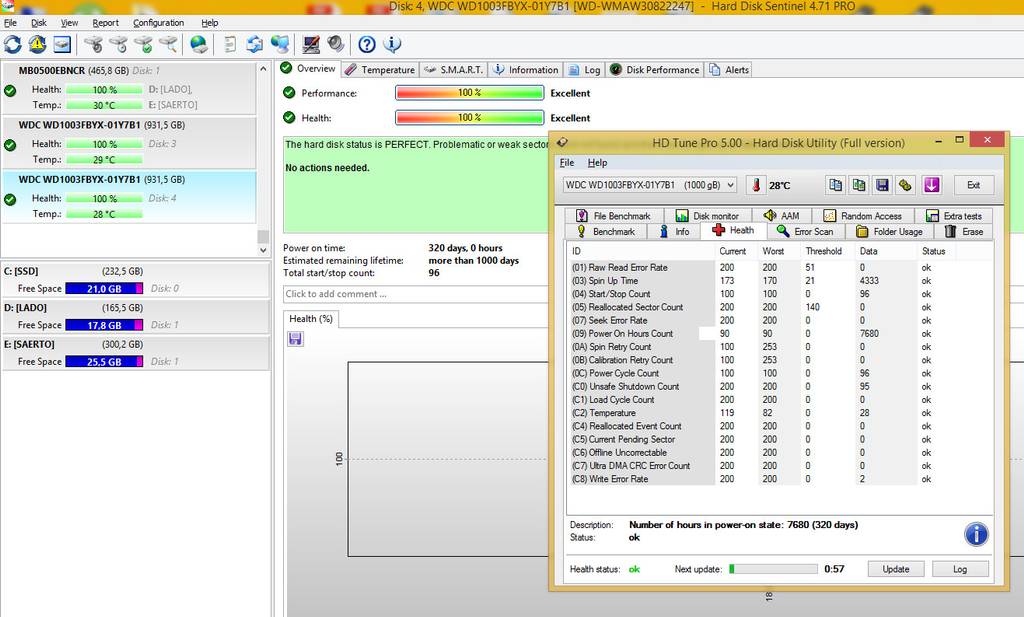Image resolution: width=1024 pixels, height=617 pixels.
Task: Click the blue question mark help icon
Action: coord(367,44)
